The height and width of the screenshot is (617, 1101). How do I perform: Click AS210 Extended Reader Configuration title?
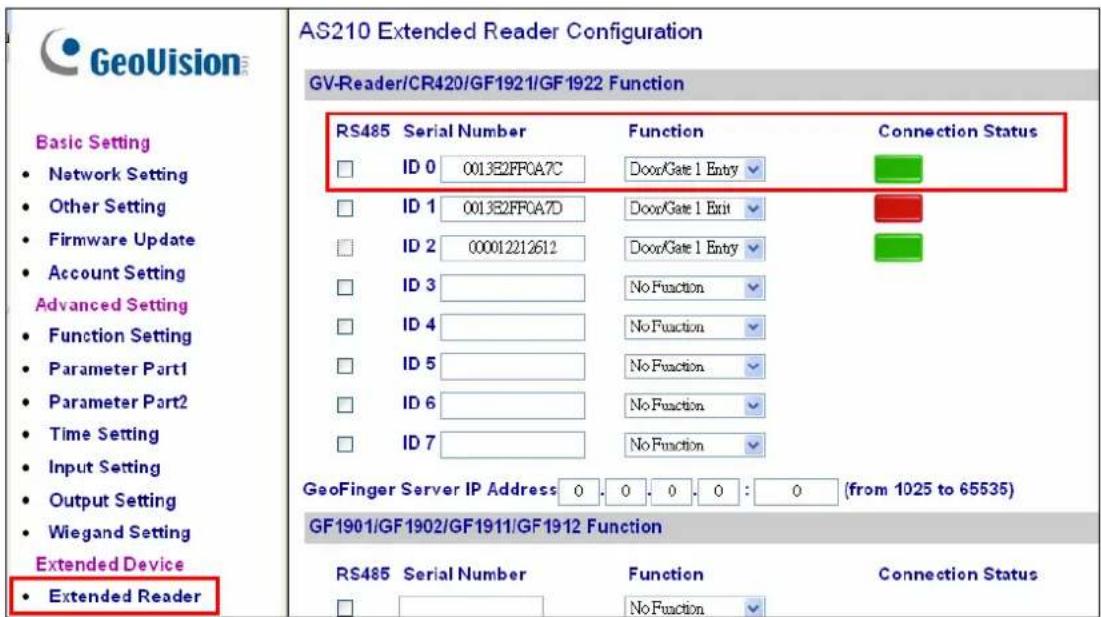(501, 32)
